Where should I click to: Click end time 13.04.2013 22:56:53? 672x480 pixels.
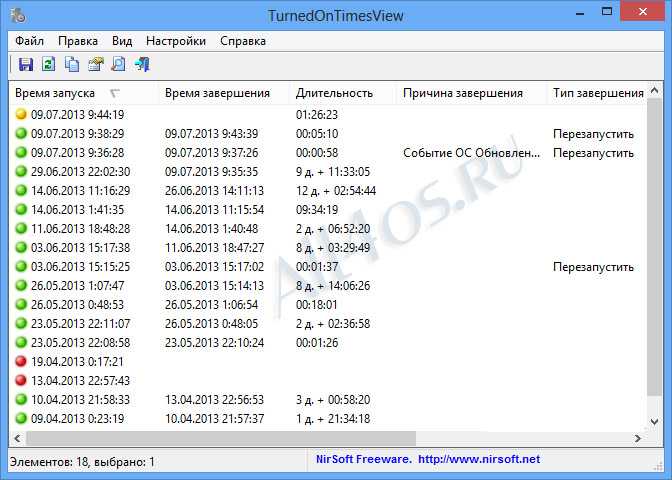[x=214, y=400]
